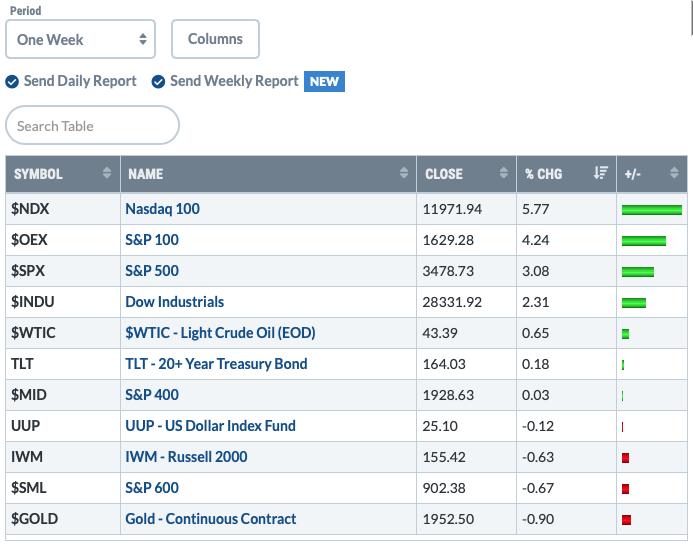Open the TLT - 20+ Year Treasury Bond link
The height and width of the screenshot is (545, 693).
click(x=217, y=364)
